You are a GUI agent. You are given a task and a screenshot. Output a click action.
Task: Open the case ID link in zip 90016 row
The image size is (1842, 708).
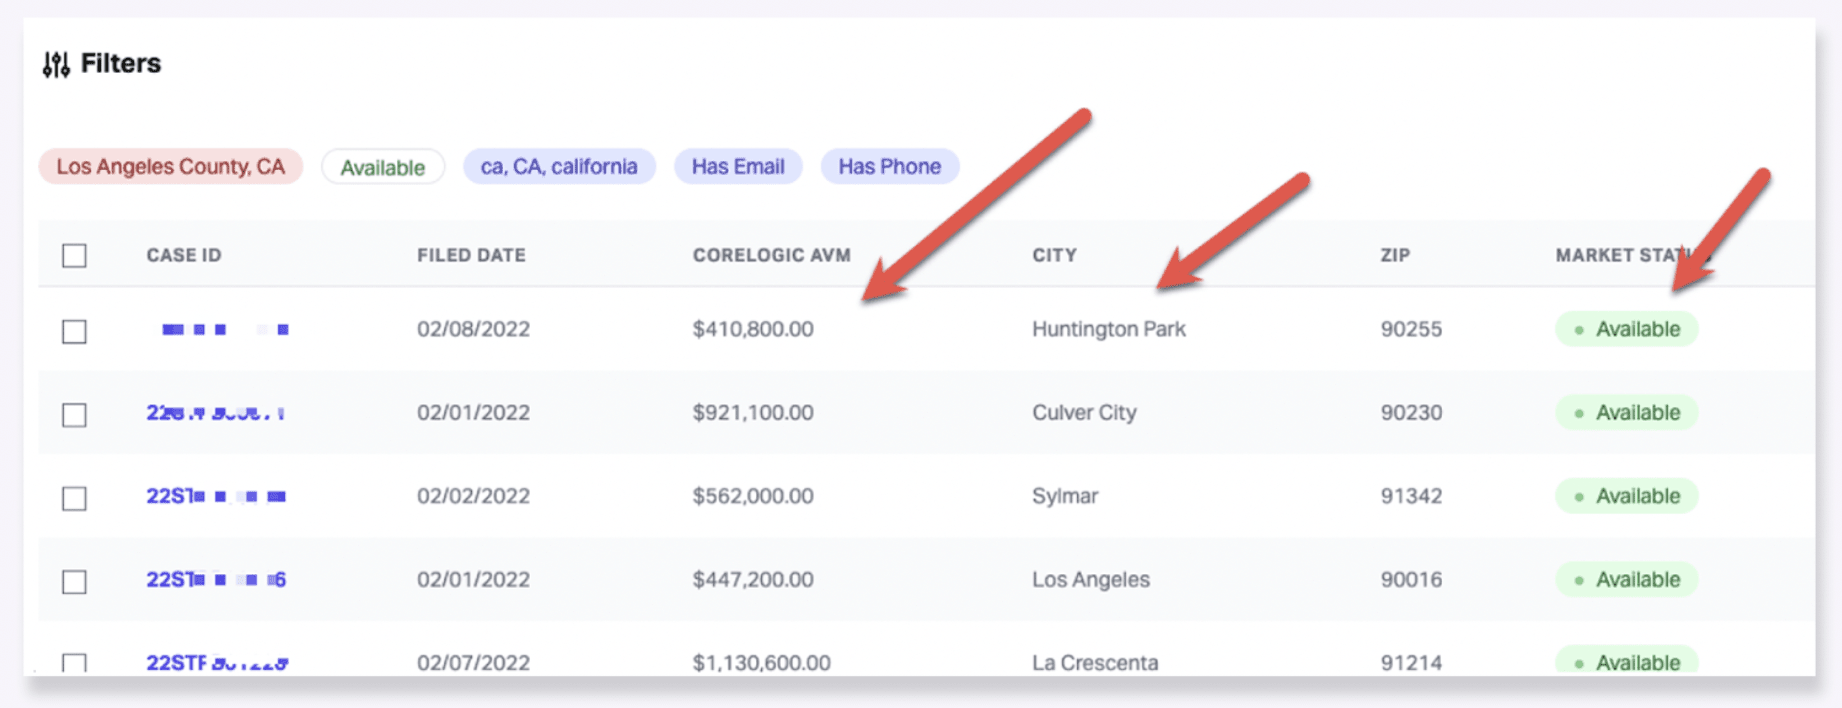point(216,580)
